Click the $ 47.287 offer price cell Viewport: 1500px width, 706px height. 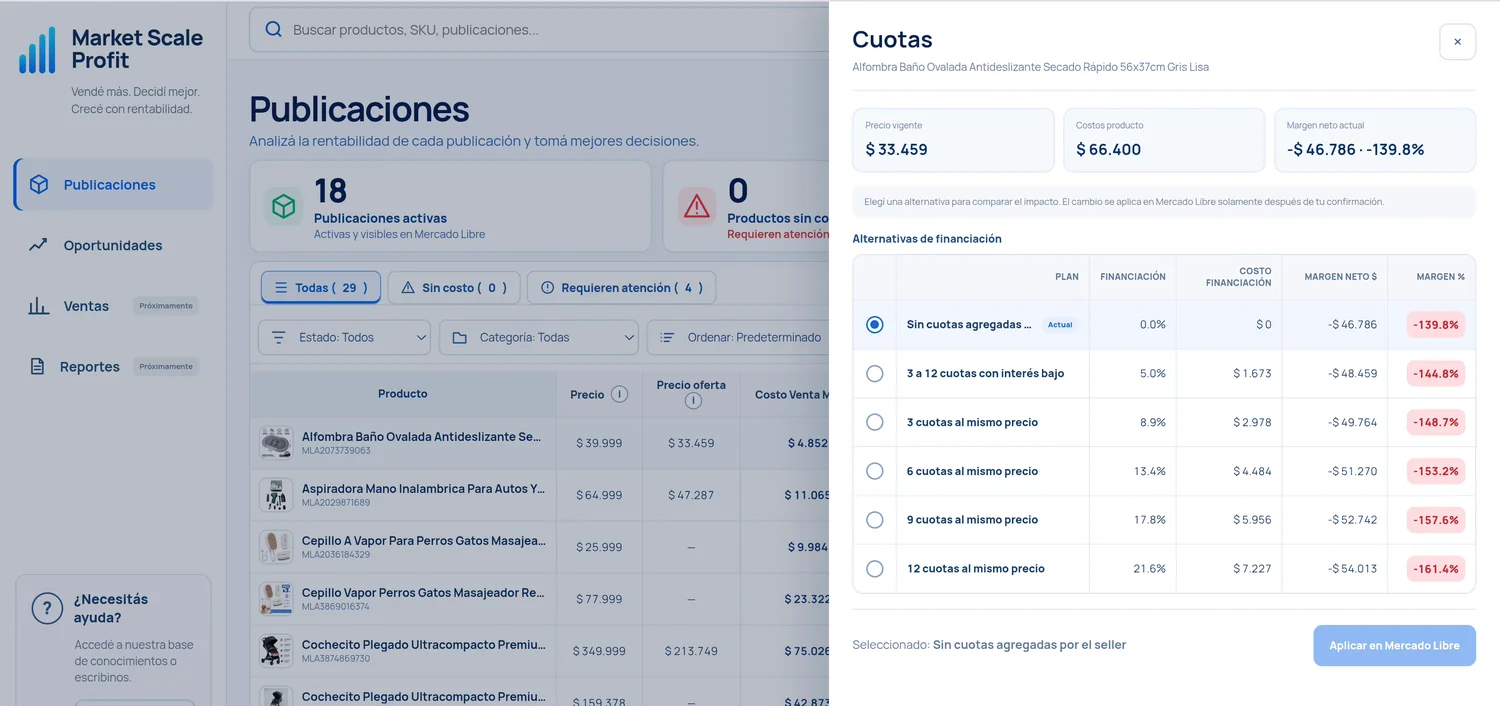pos(691,495)
